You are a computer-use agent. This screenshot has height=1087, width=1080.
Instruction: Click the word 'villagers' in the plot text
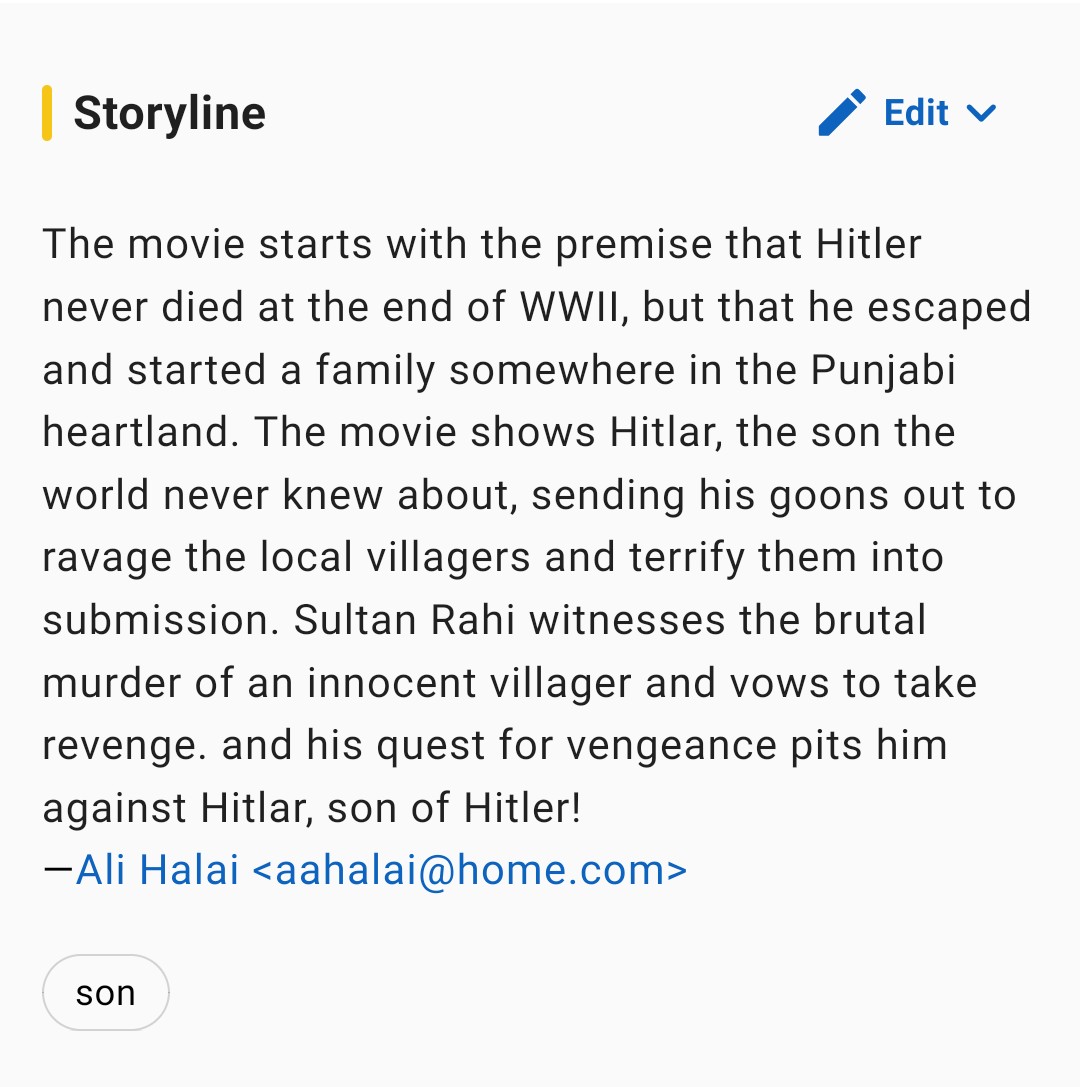click(x=448, y=558)
